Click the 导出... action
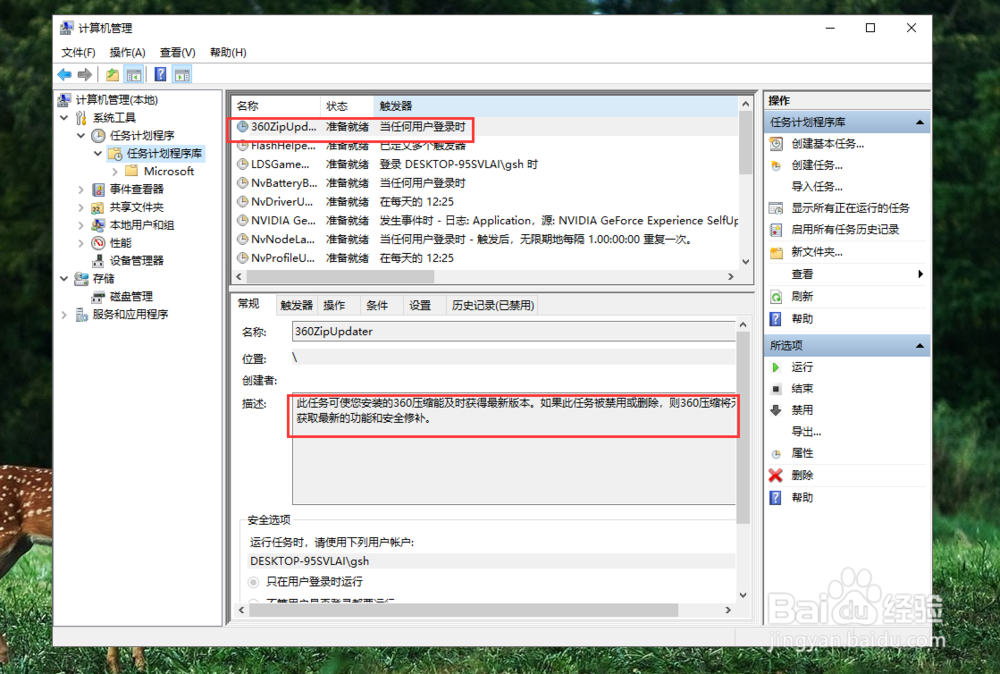Viewport: 1000px width, 674px height. click(x=805, y=432)
